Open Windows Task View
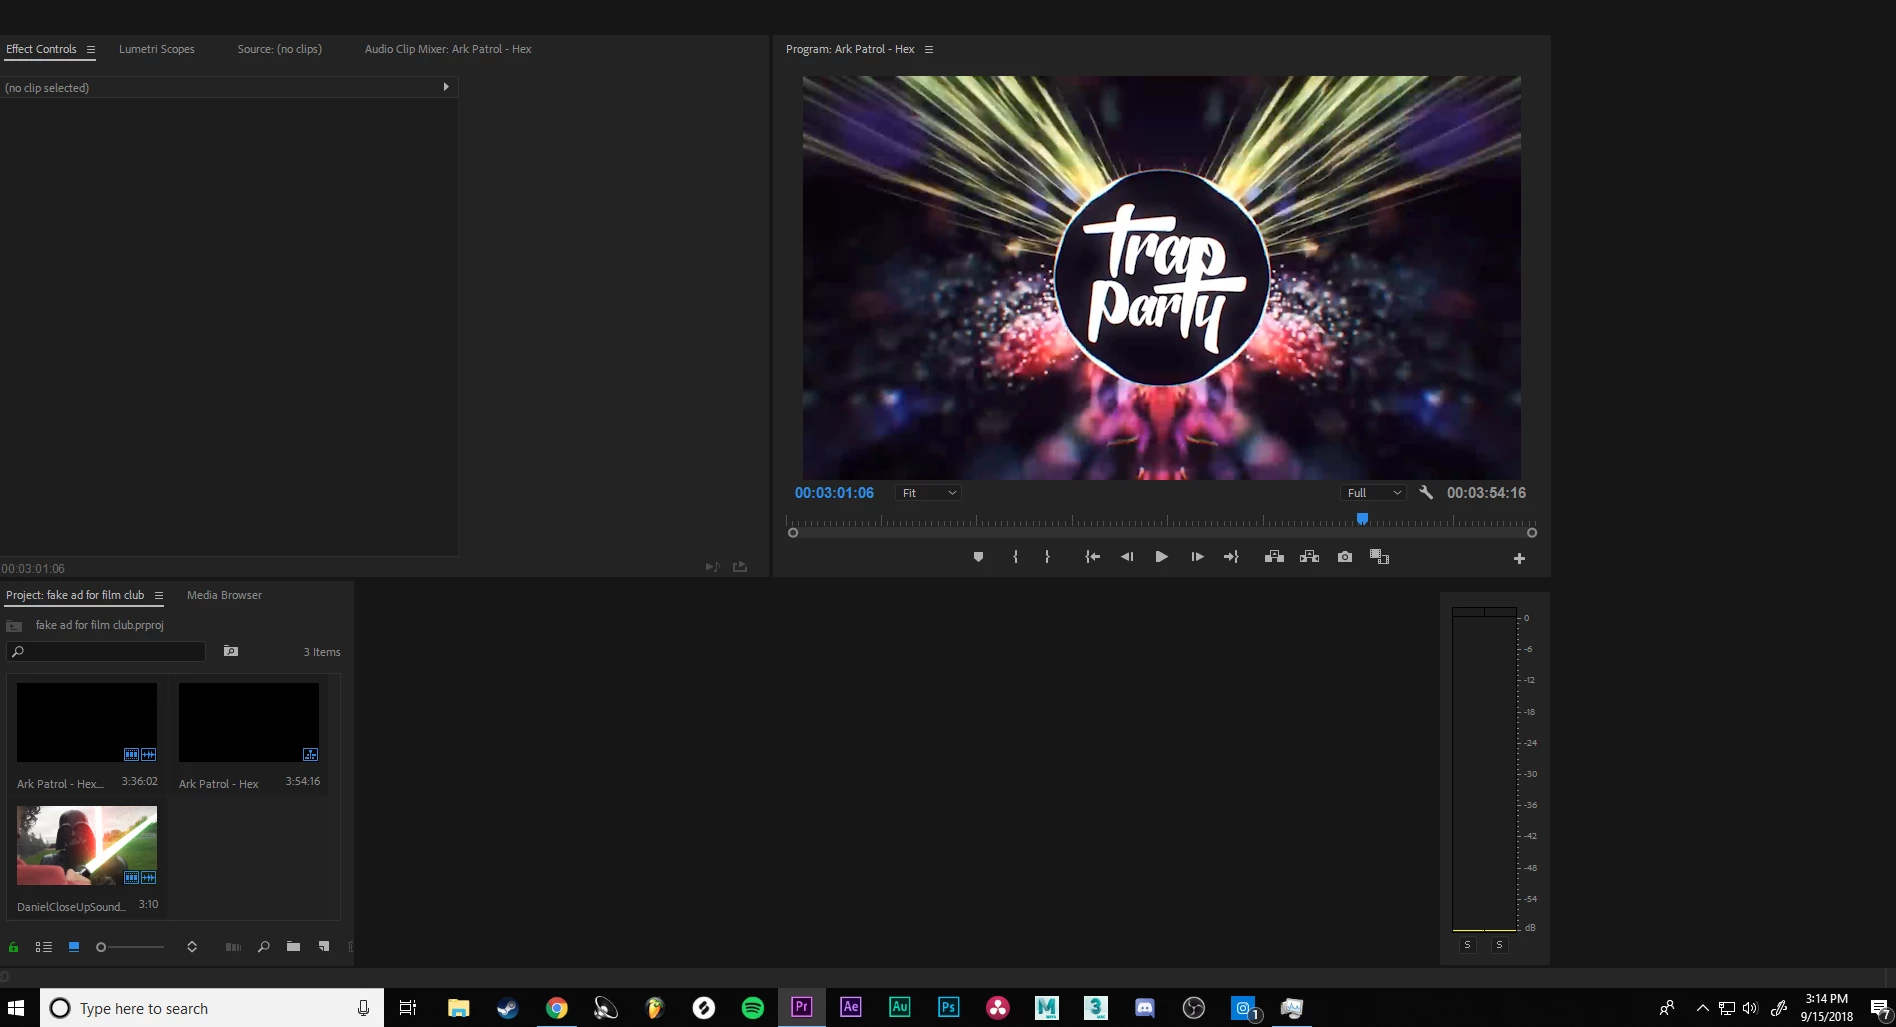1896x1027 pixels. tap(408, 1008)
